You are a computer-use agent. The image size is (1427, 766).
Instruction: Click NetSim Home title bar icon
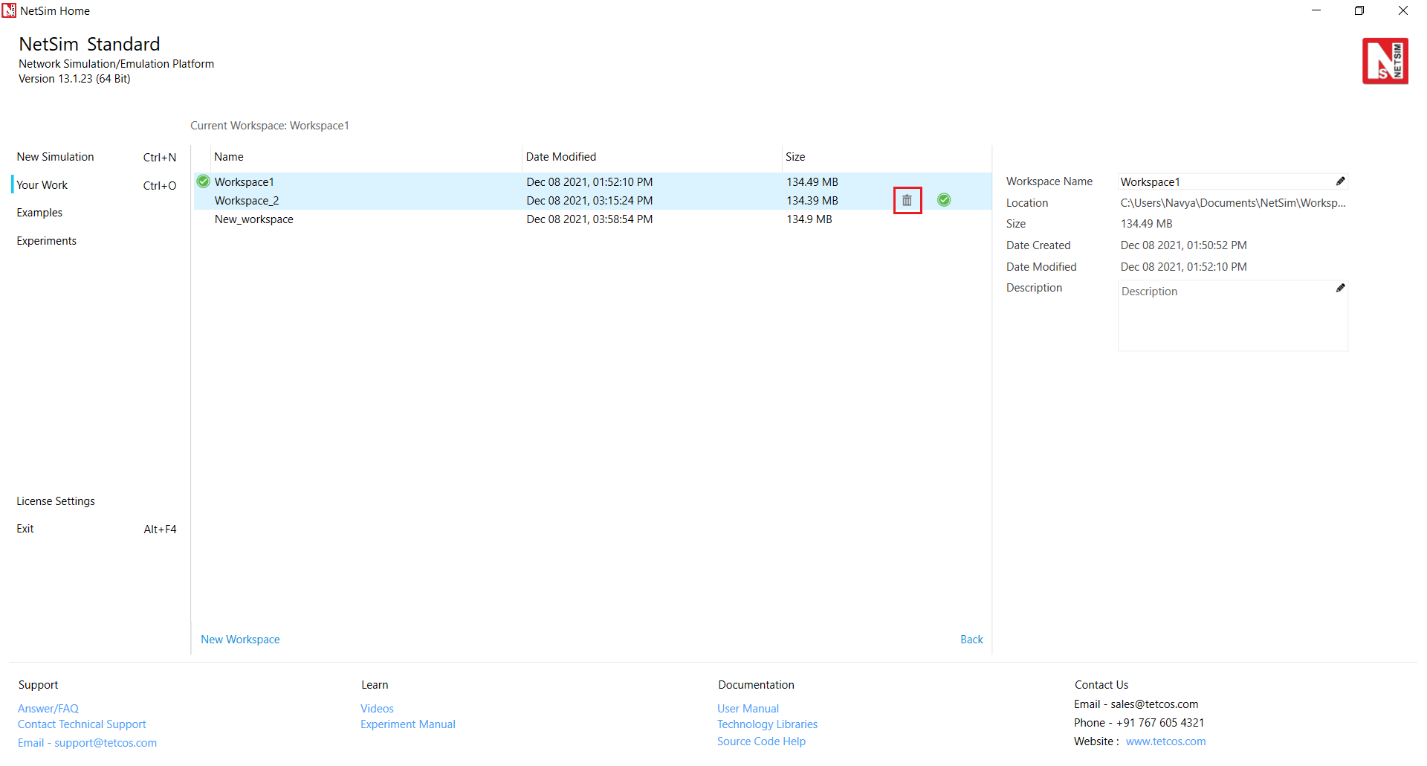pos(9,11)
